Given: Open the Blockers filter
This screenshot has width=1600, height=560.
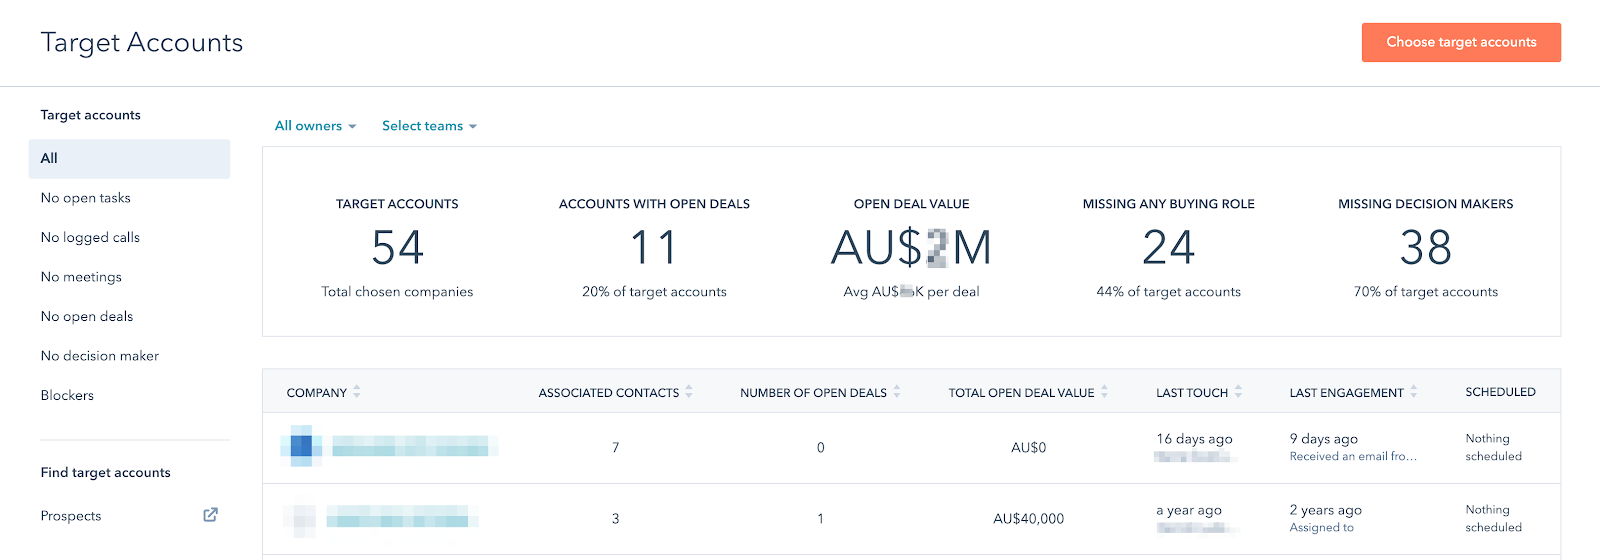Looking at the screenshot, I should (x=67, y=395).
